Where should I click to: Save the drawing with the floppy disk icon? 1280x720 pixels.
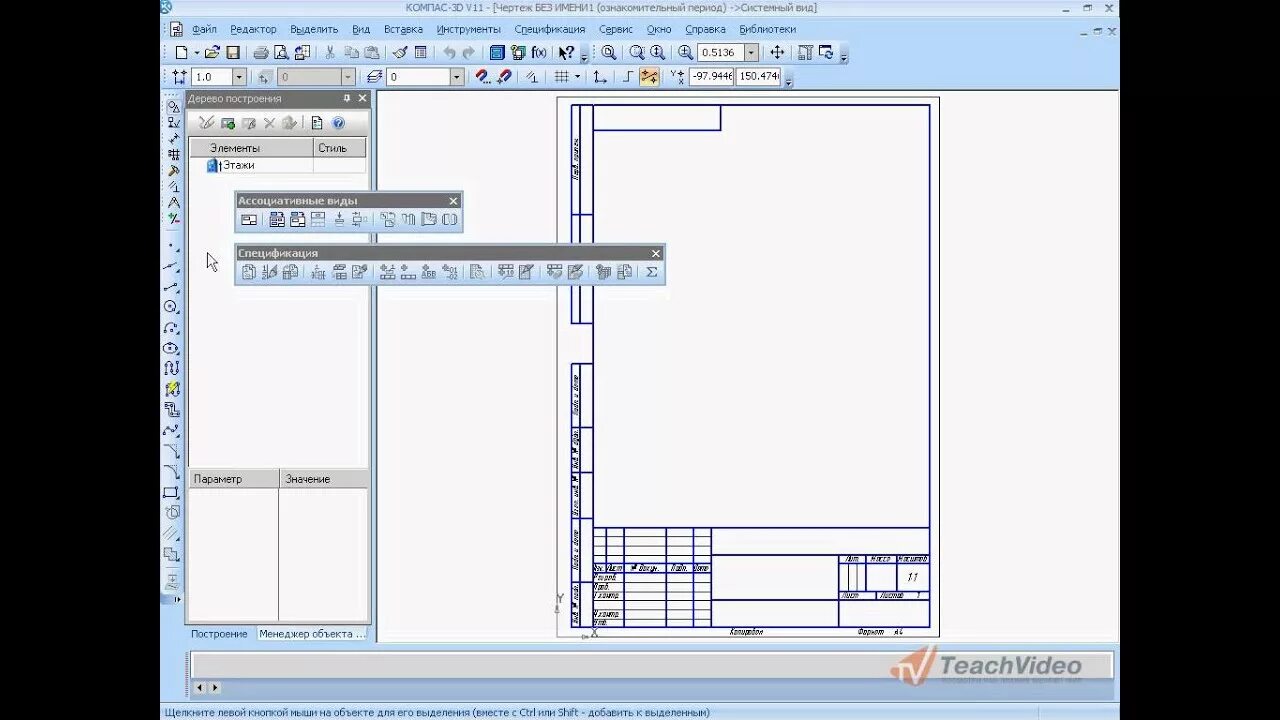pyautogui.click(x=233, y=53)
